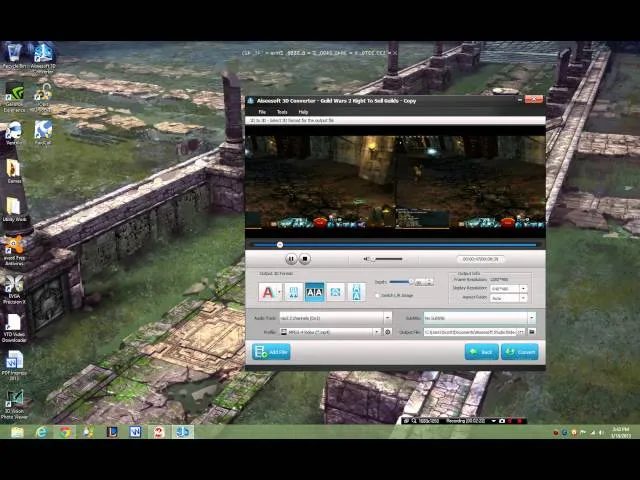
Task: Click the video preview area
Action: coord(395,182)
